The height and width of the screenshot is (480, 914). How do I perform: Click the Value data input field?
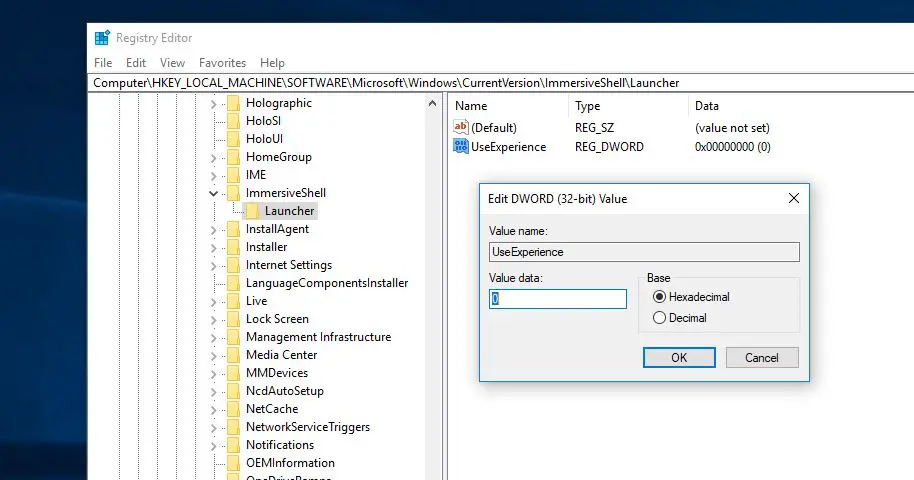click(558, 299)
